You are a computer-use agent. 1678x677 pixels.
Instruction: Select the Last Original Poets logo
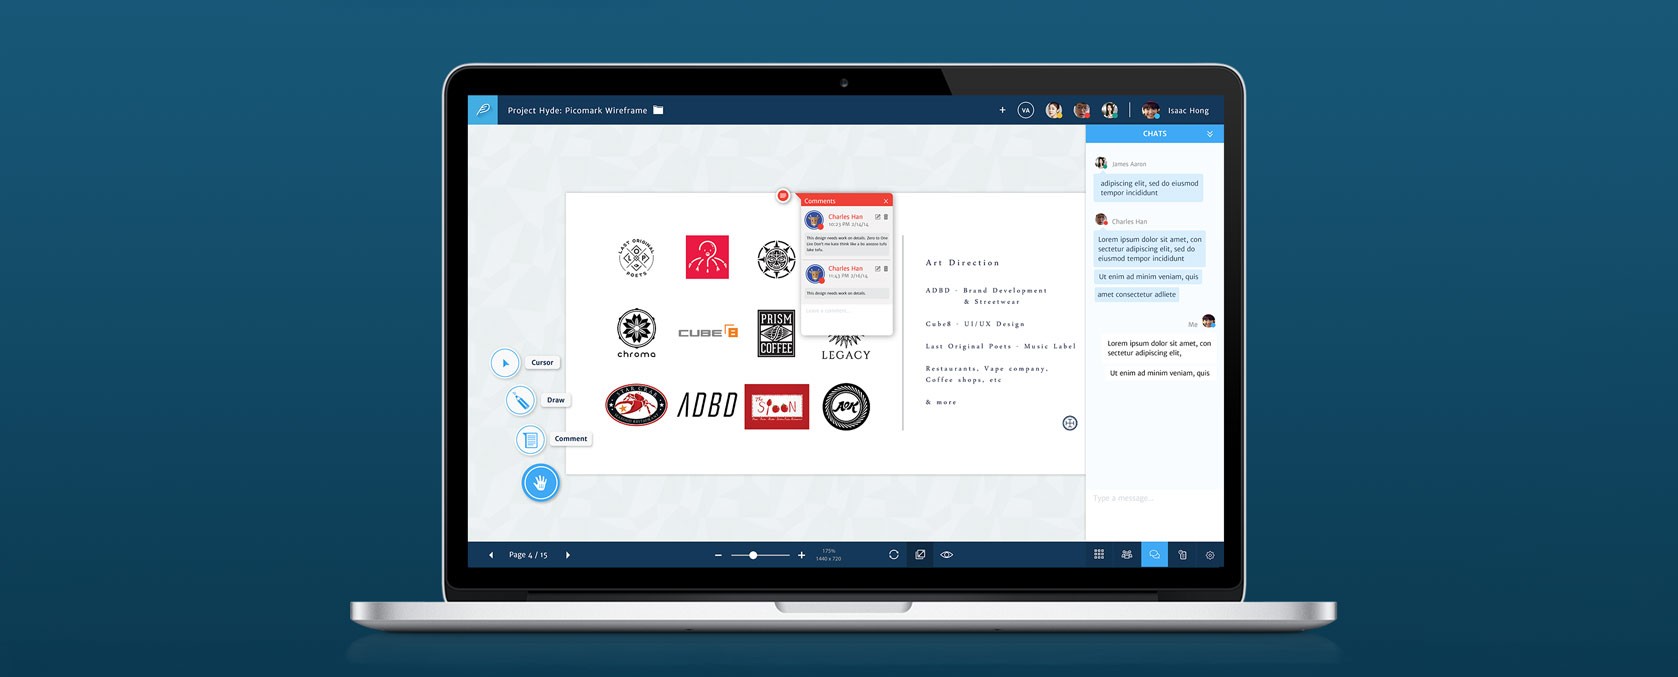[636, 258]
